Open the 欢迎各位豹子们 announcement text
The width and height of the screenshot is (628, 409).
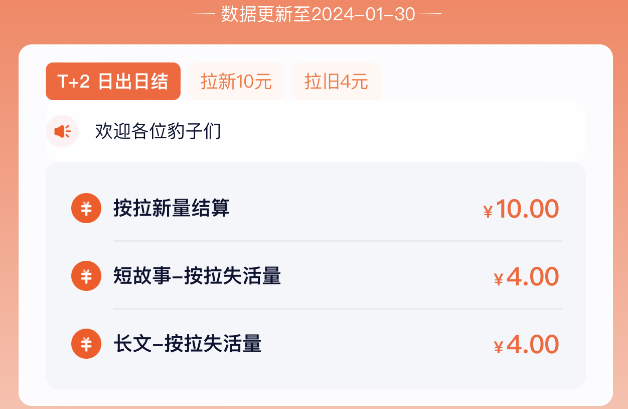click(158, 131)
